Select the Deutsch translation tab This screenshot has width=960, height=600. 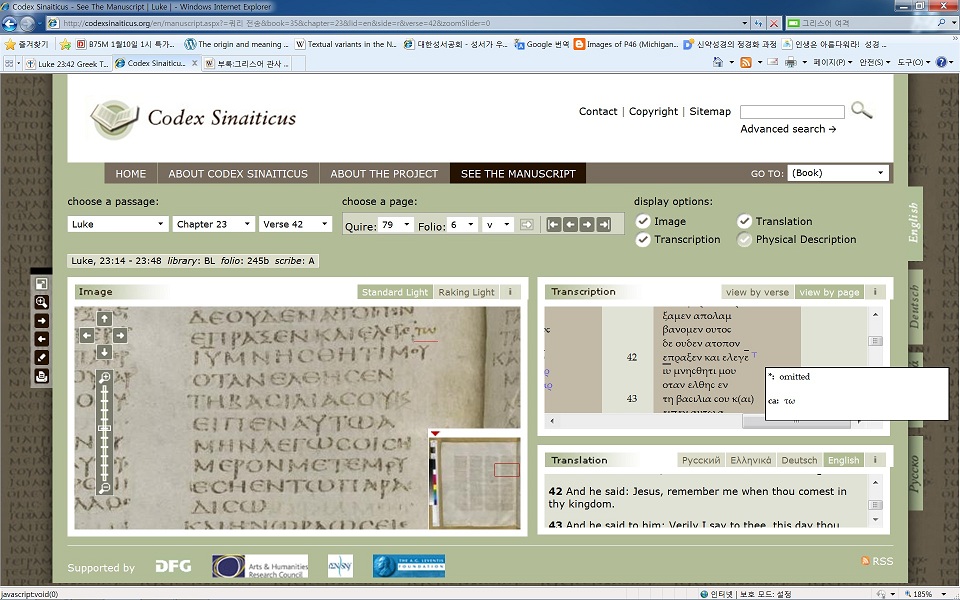tap(799, 460)
